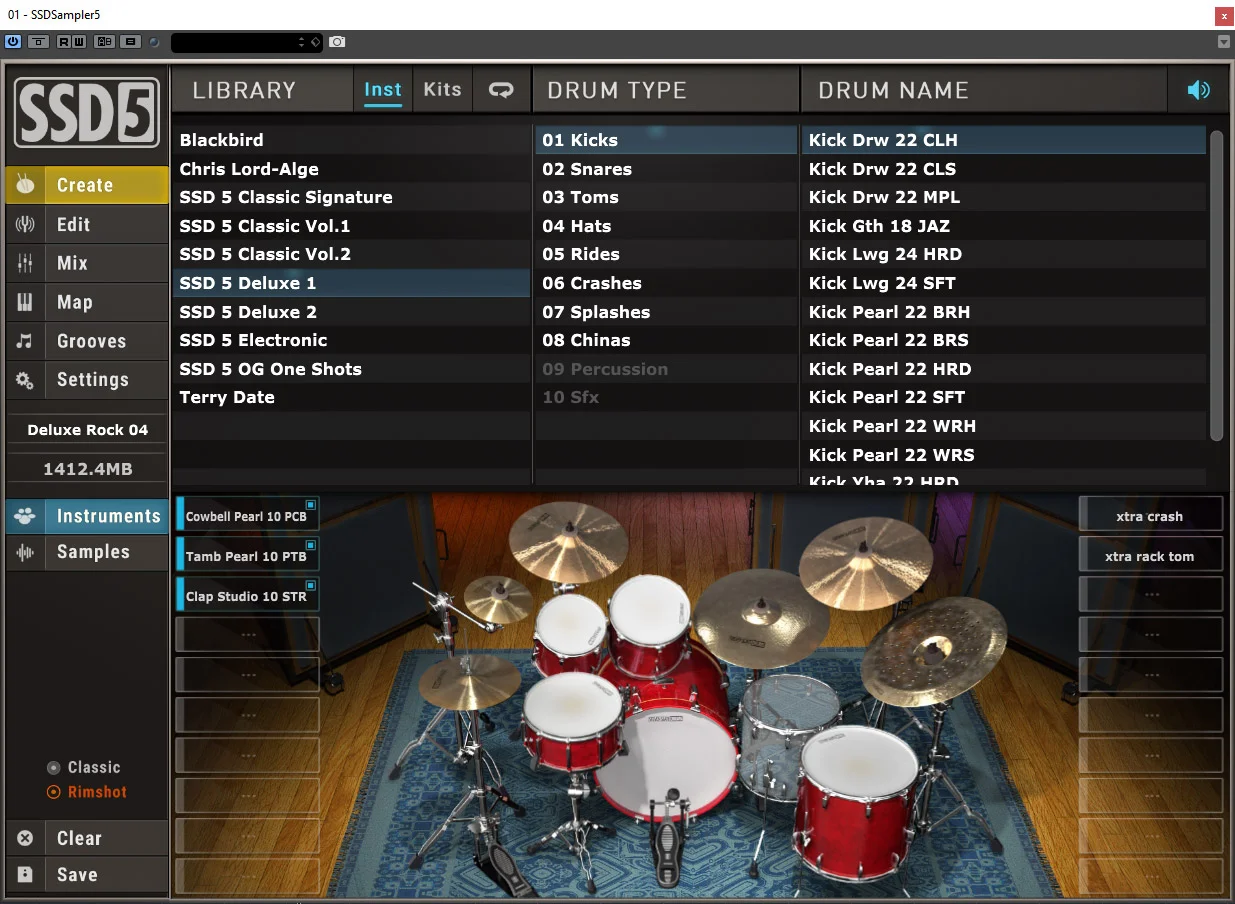Viewport: 1235px width, 904px height.
Task: Switch to the Kits library tab
Action: tap(442, 90)
